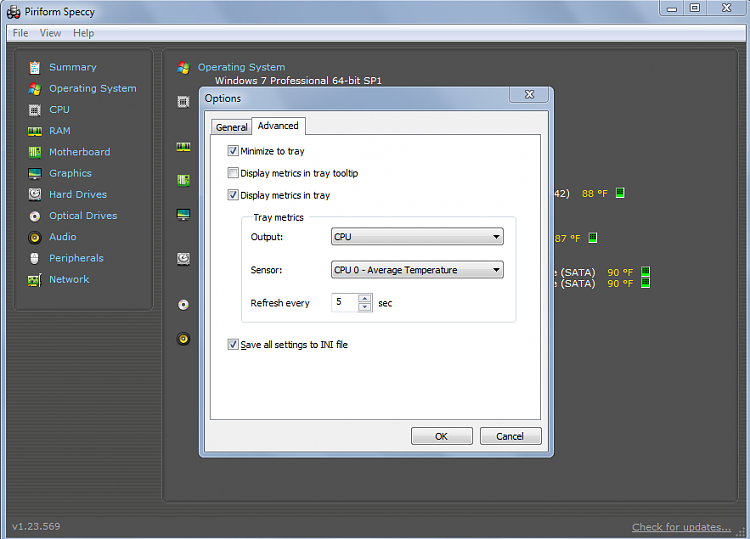
Task: Click the Audio speaker icon in sidebar
Action: coord(34,237)
